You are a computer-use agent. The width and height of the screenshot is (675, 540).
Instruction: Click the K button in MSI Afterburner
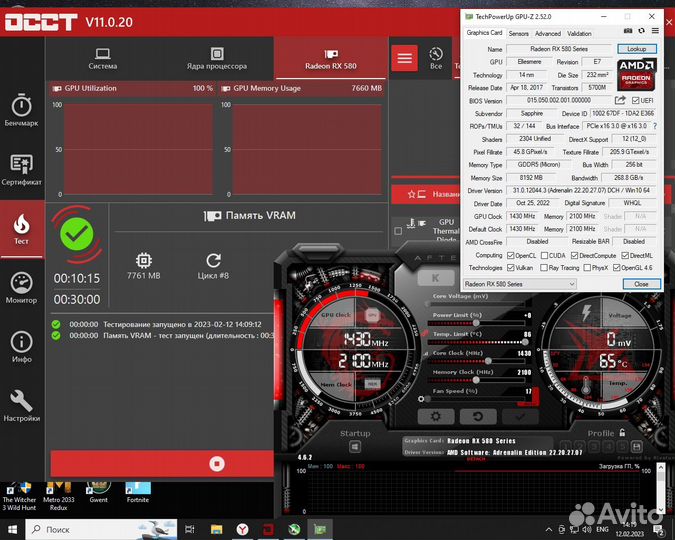(x=436, y=278)
